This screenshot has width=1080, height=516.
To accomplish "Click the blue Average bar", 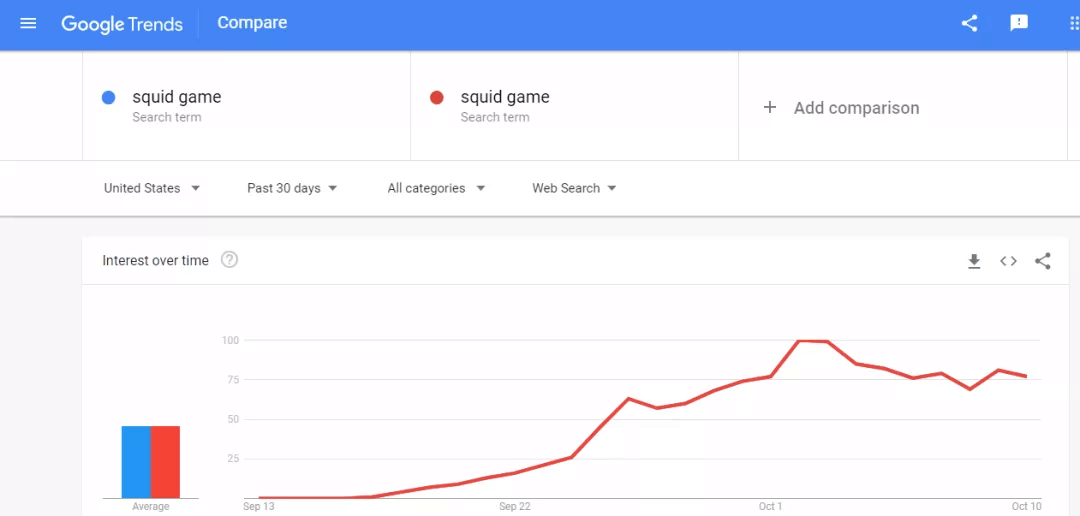I will [136, 462].
